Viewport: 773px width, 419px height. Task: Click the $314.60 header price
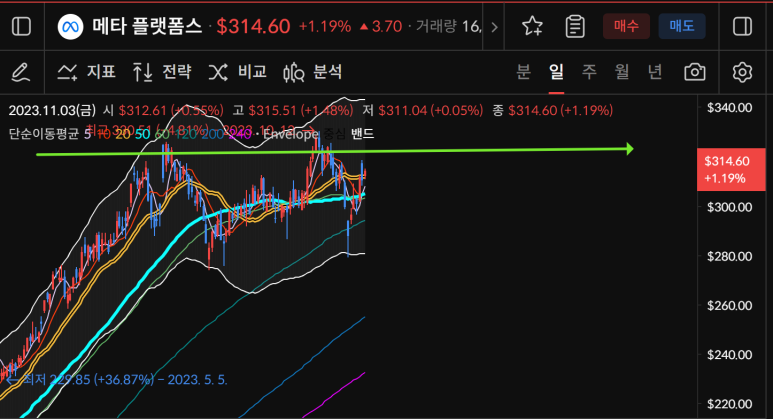coord(253,27)
